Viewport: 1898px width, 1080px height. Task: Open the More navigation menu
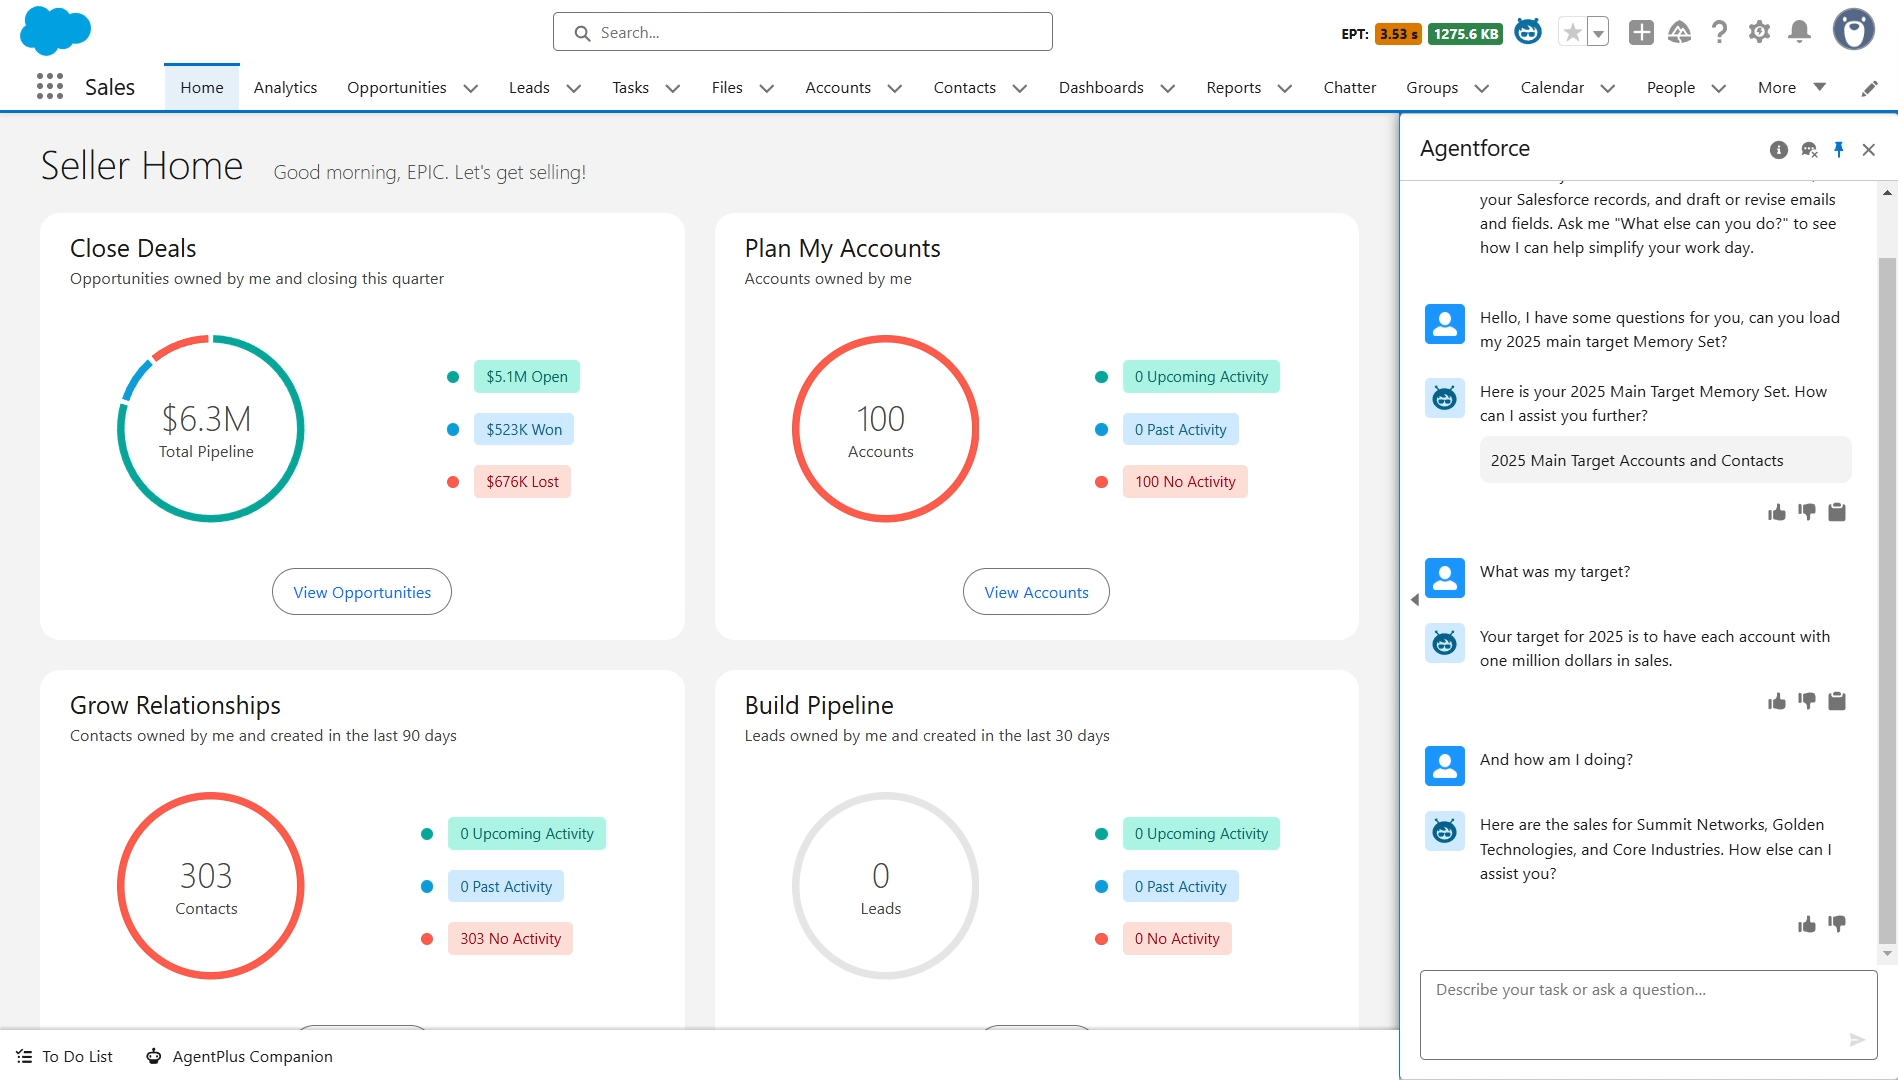pos(1791,88)
